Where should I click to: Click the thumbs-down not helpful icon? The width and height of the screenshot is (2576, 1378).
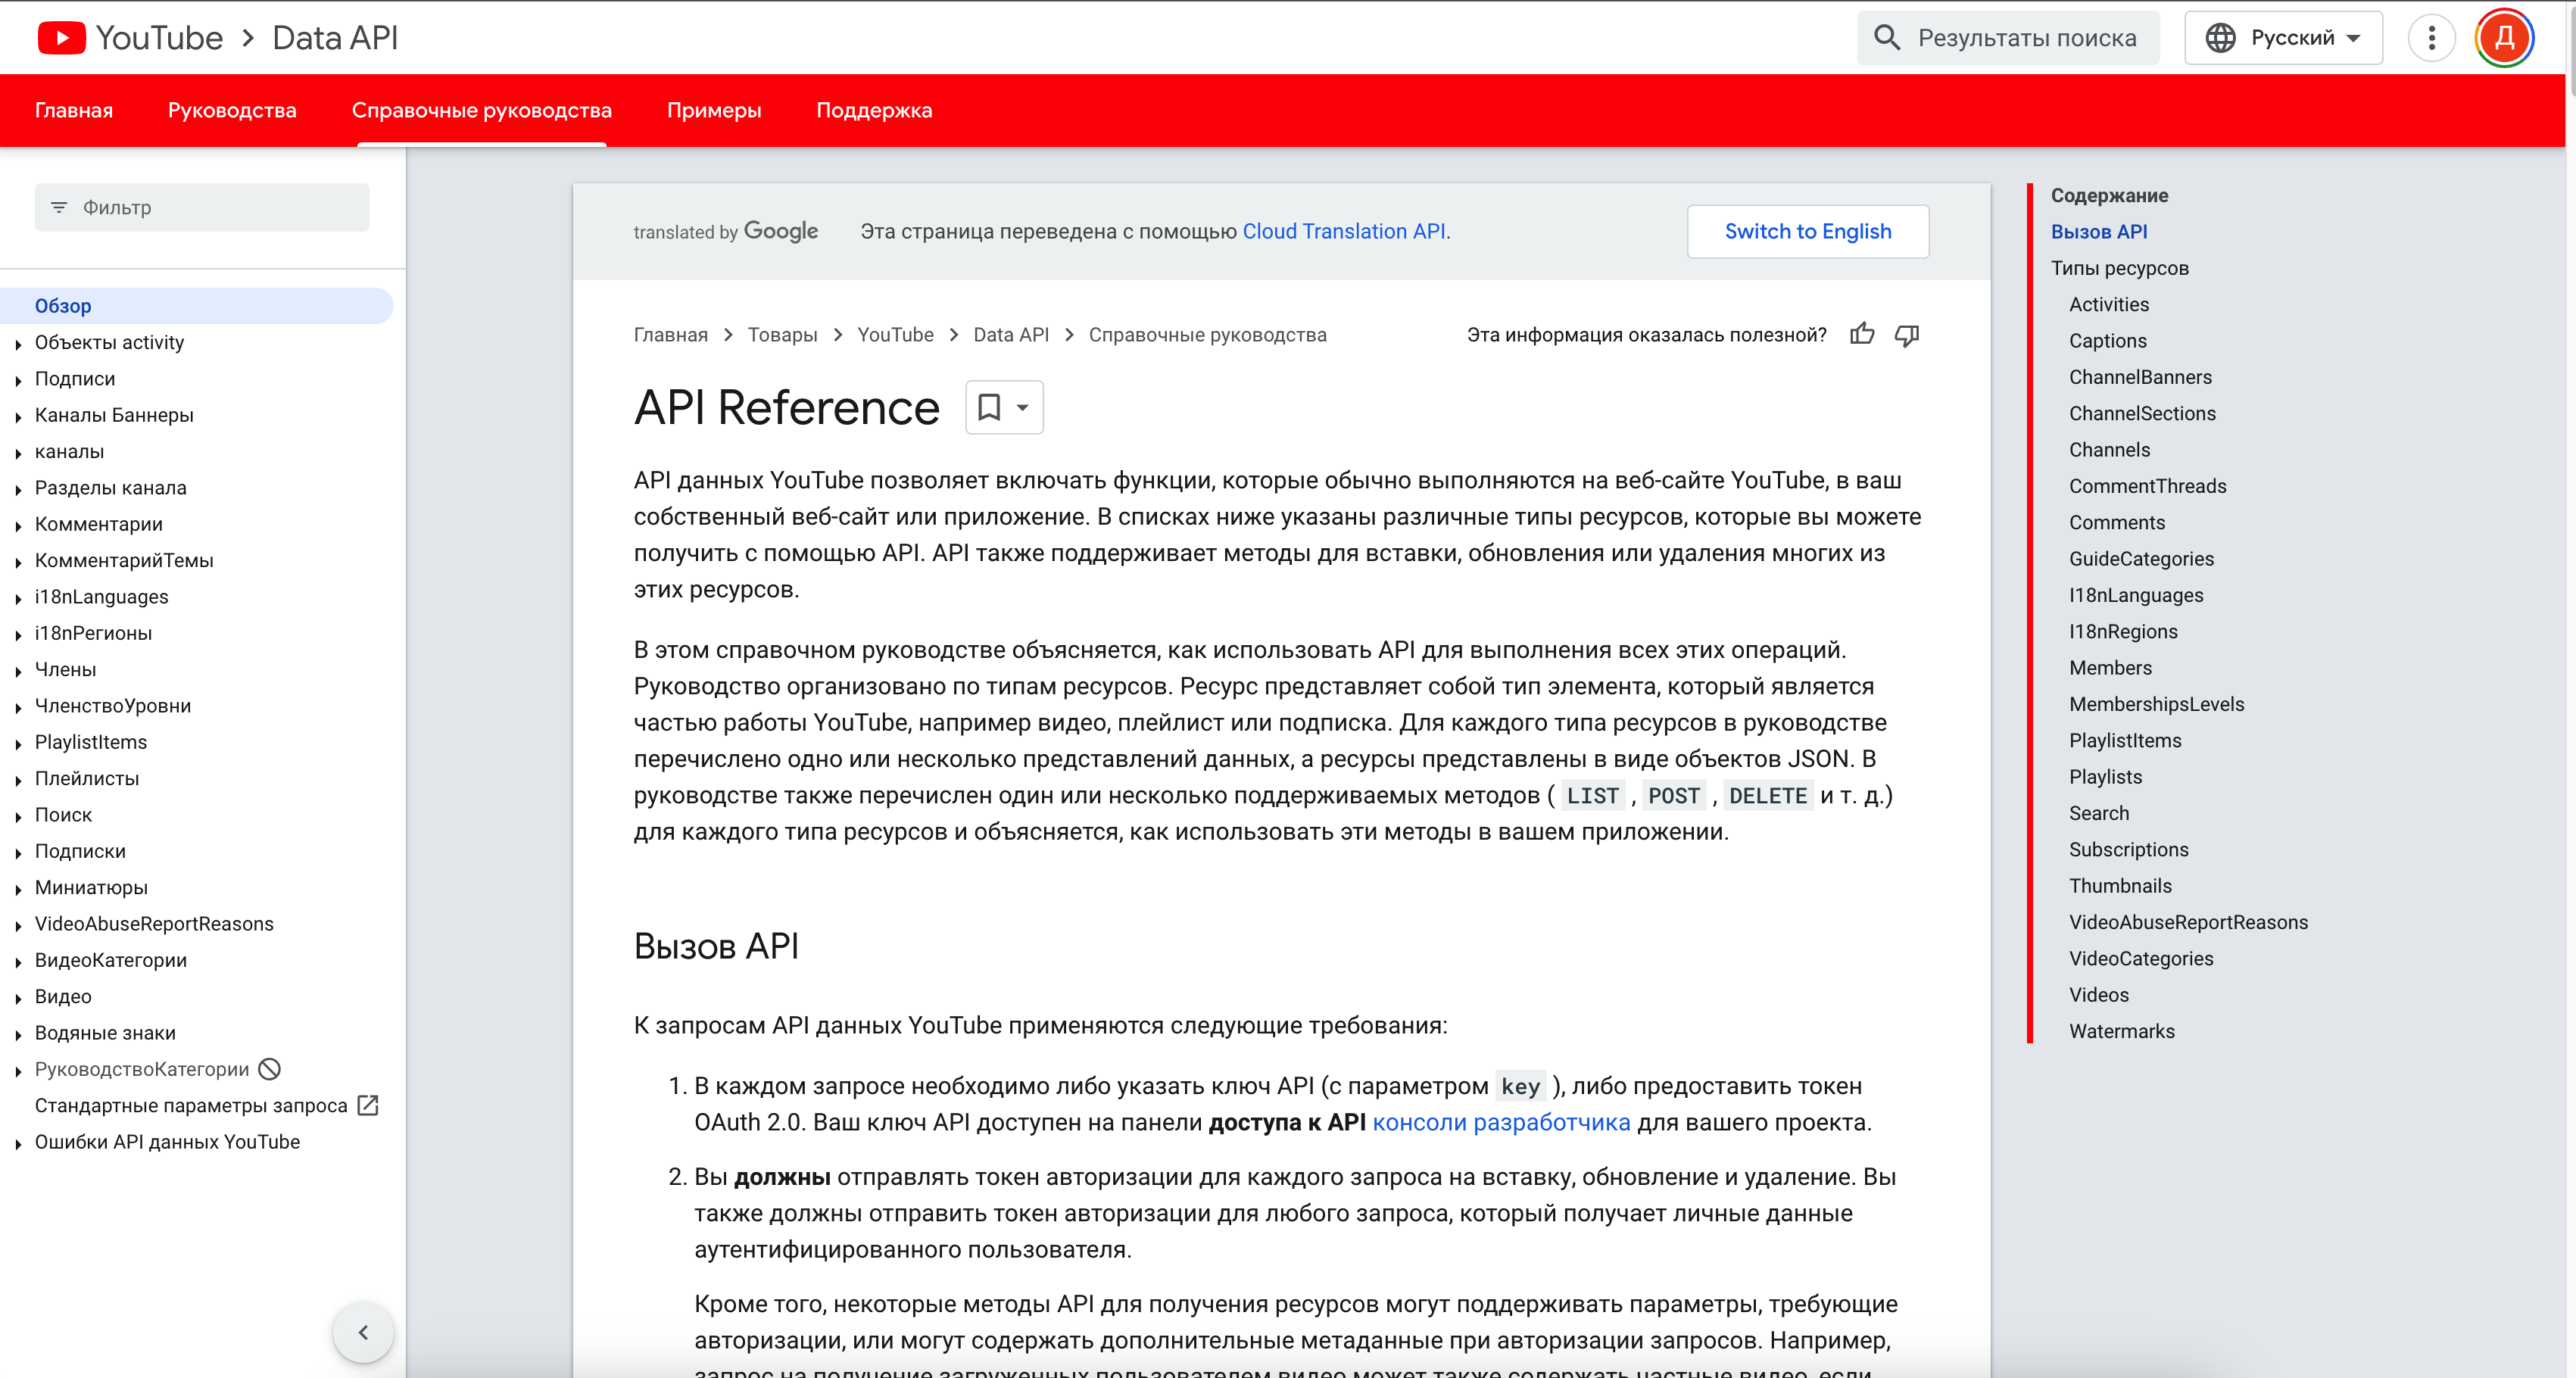pyautogui.click(x=1907, y=335)
